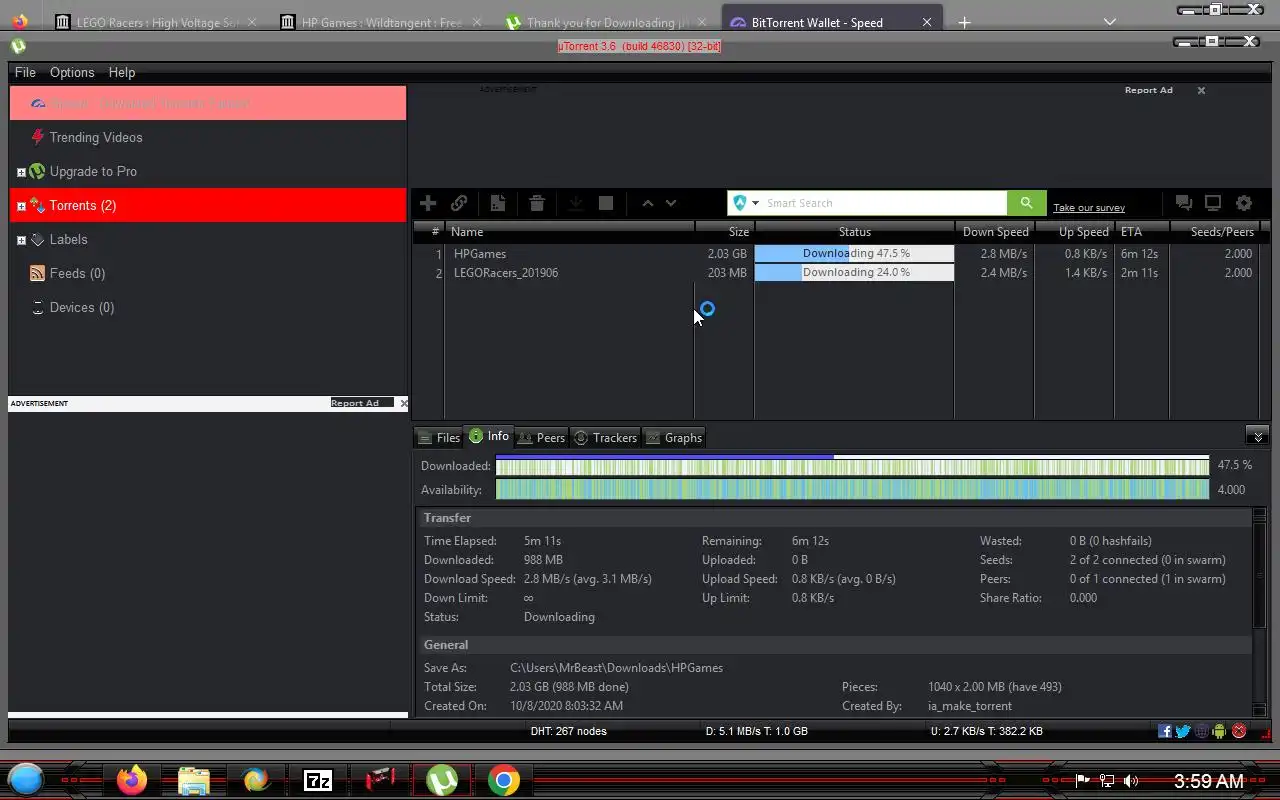Screen dimensions: 1280x800
Task: Click the DHT: 267 nodes status text
Action: click(x=568, y=731)
